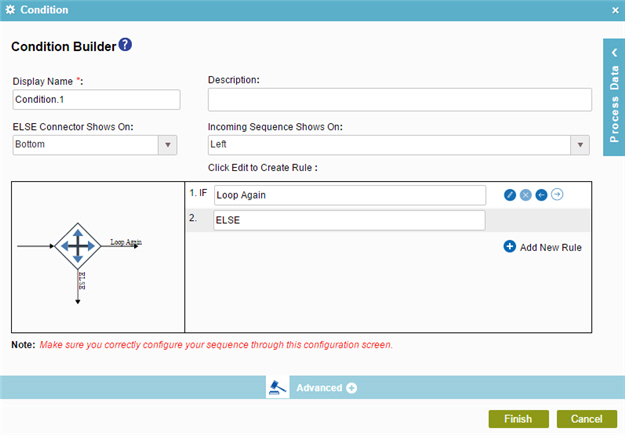Expand the Process Data side panel

614,97
